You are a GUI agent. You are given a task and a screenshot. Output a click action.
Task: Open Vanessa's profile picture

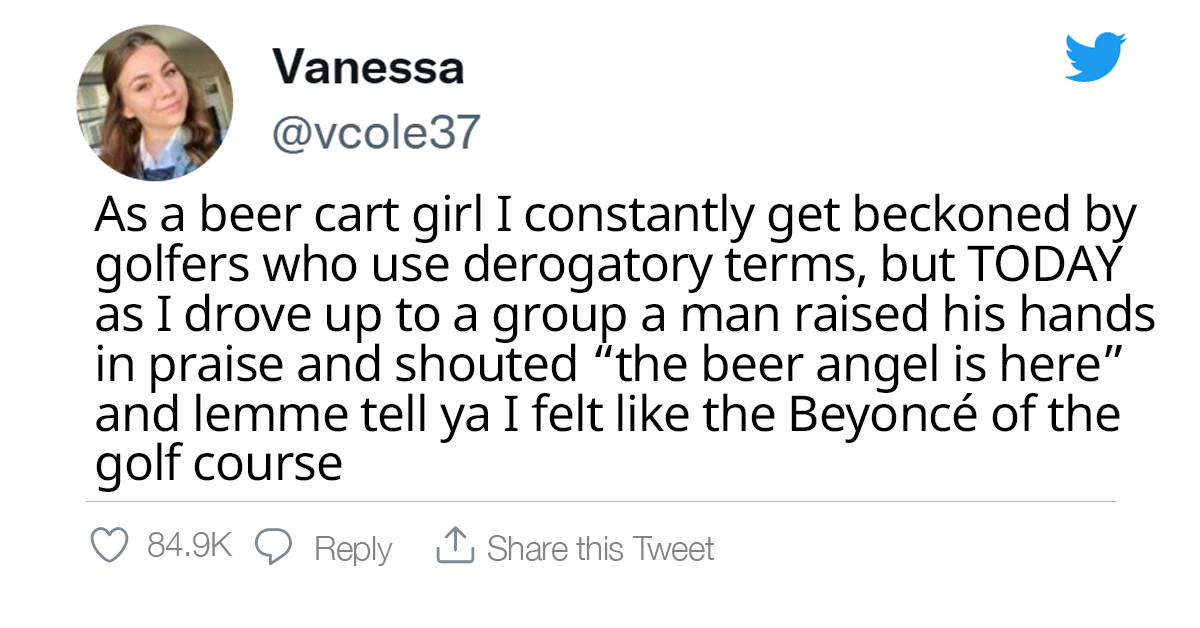pyautogui.click(x=155, y=101)
